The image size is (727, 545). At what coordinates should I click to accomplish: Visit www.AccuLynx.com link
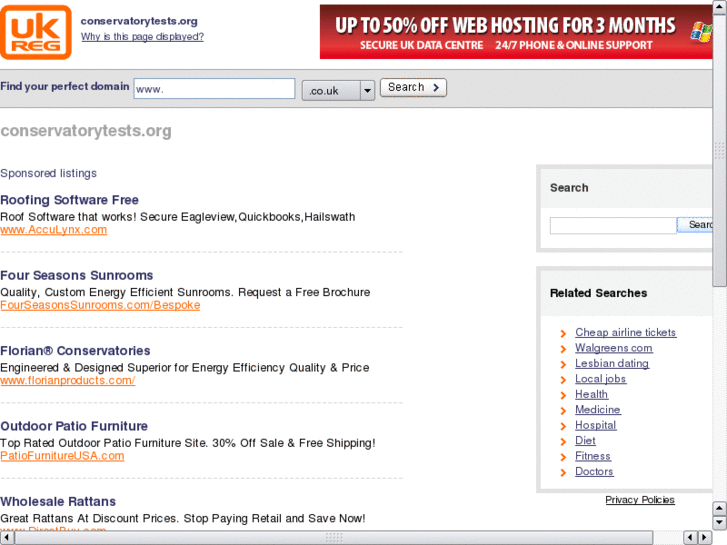click(x=54, y=230)
